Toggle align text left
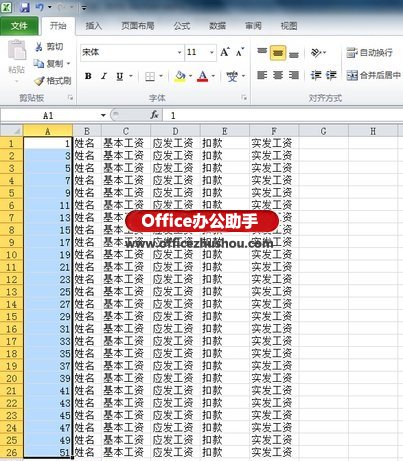This screenshot has width=403, height=461. 262,75
